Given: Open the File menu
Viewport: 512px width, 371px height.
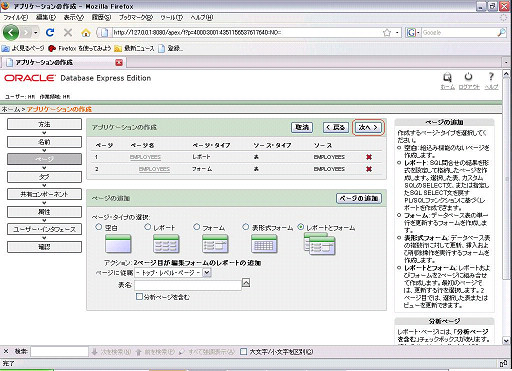Looking at the screenshot, I should [16, 17].
